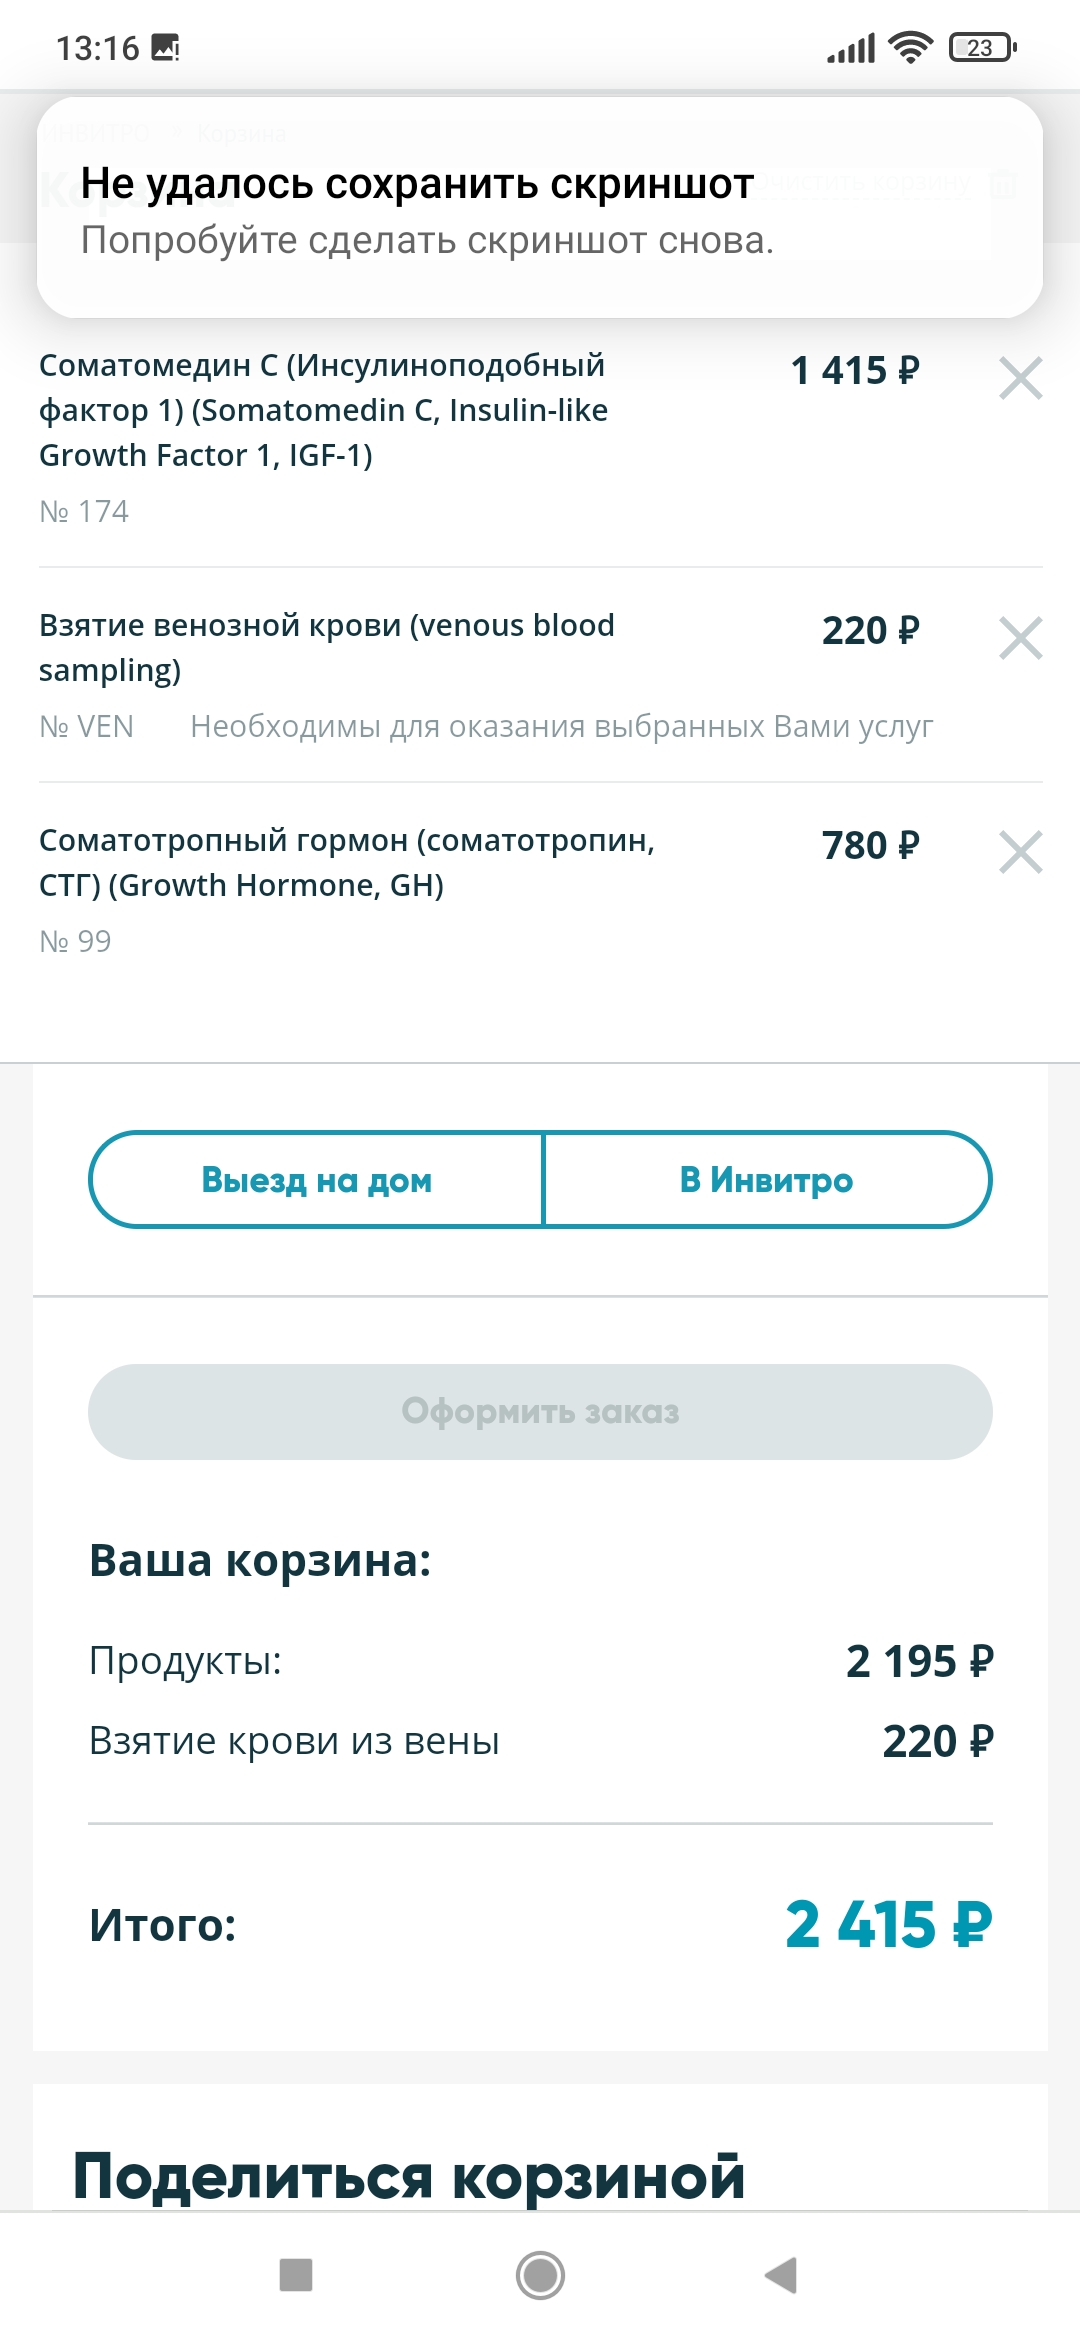
Task: Open "Взятие венозной крови" service details
Action: (x=326, y=647)
